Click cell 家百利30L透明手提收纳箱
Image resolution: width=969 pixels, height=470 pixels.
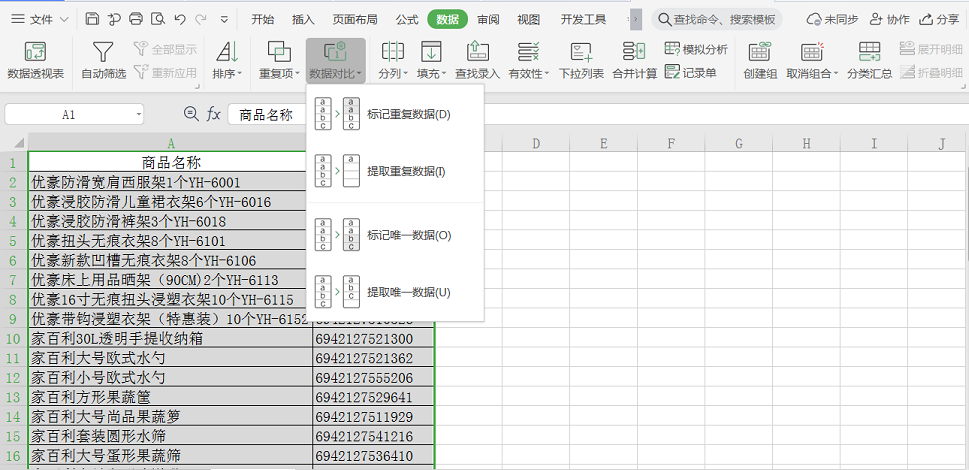(x=171, y=338)
